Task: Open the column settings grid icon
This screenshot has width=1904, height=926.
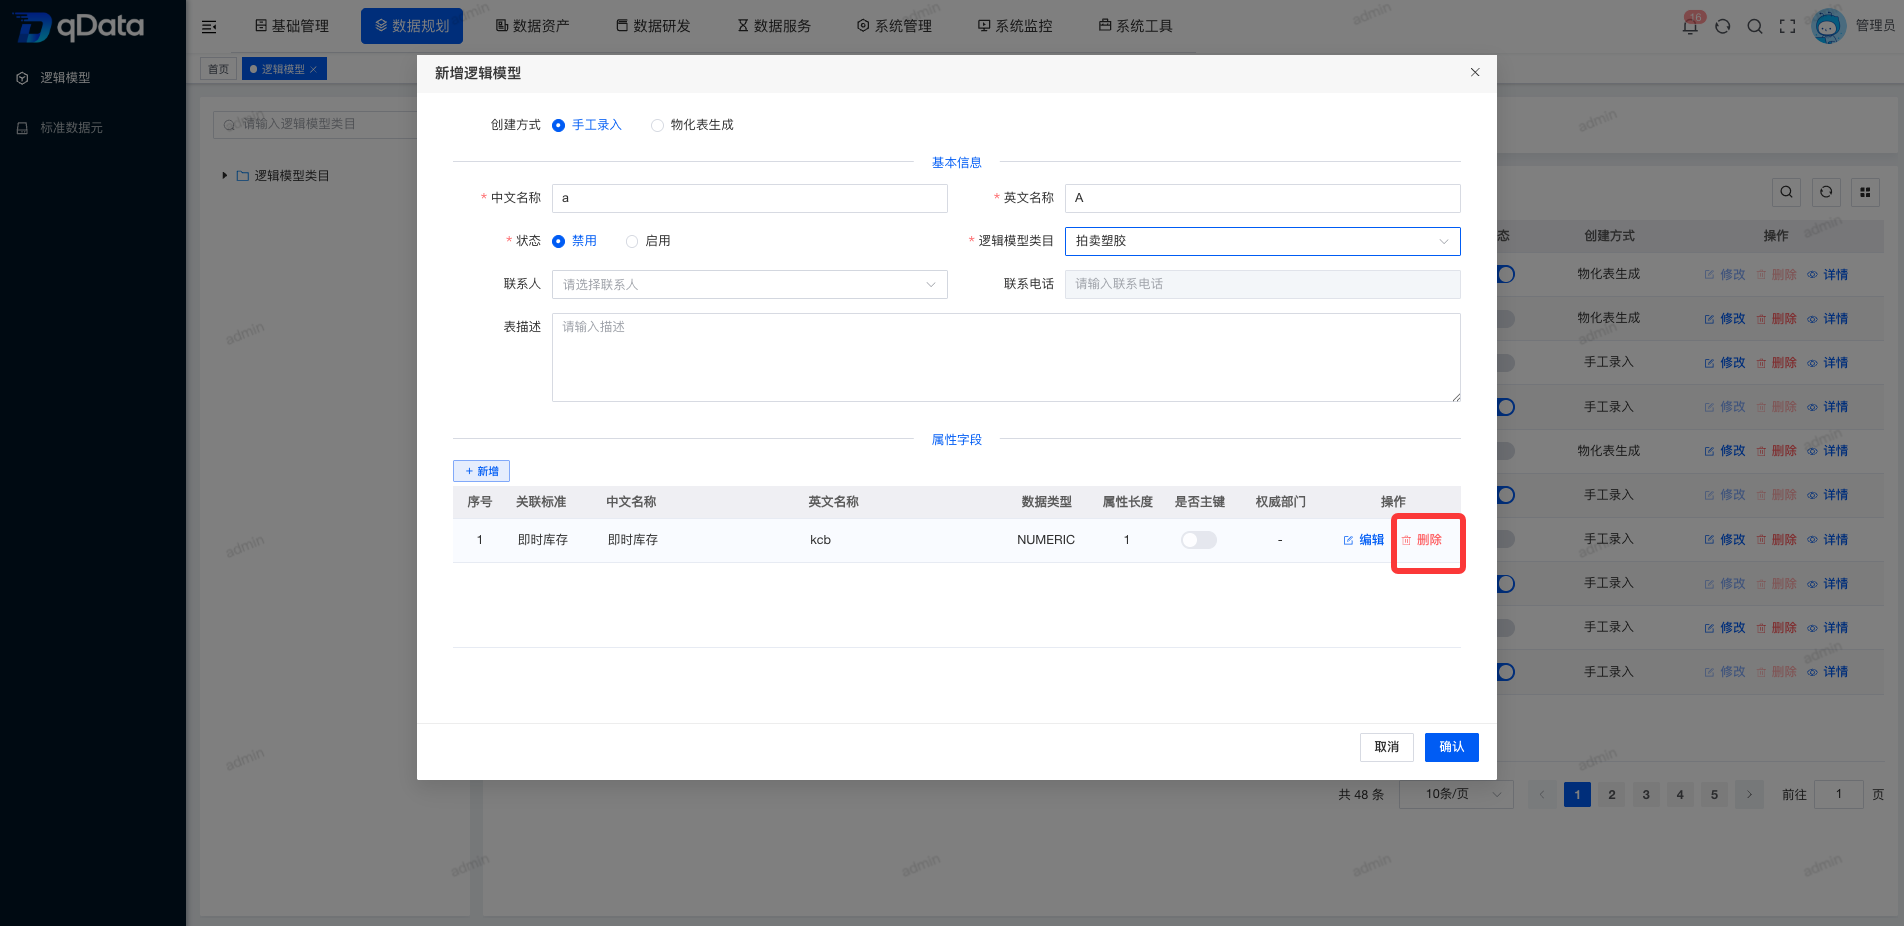Action: click(1865, 192)
